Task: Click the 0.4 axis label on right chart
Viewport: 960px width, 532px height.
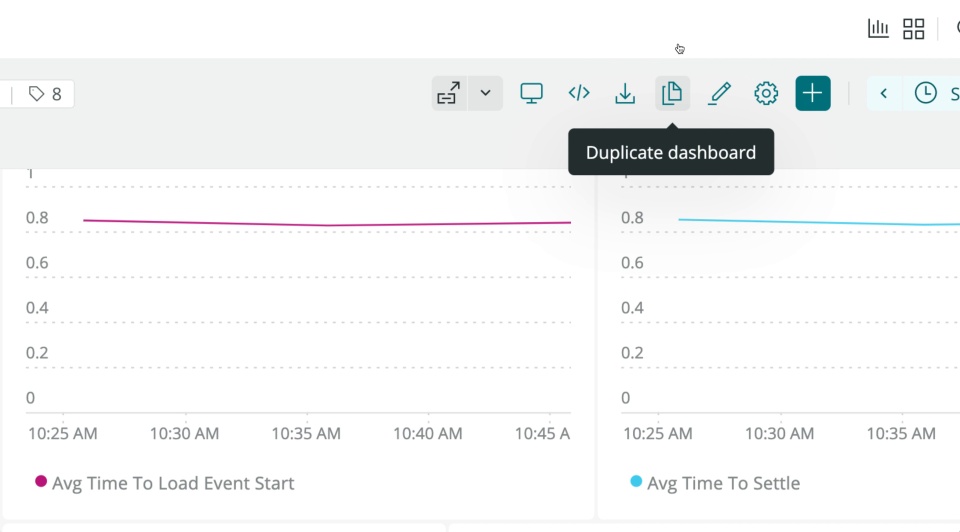Action: pyautogui.click(x=632, y=307)
